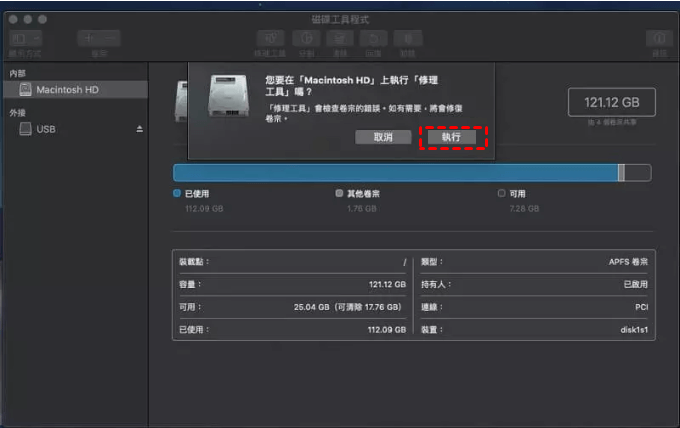
Task: Open the 顯示方式 view dropdown in the toolbar
Action: coord(26,39)
